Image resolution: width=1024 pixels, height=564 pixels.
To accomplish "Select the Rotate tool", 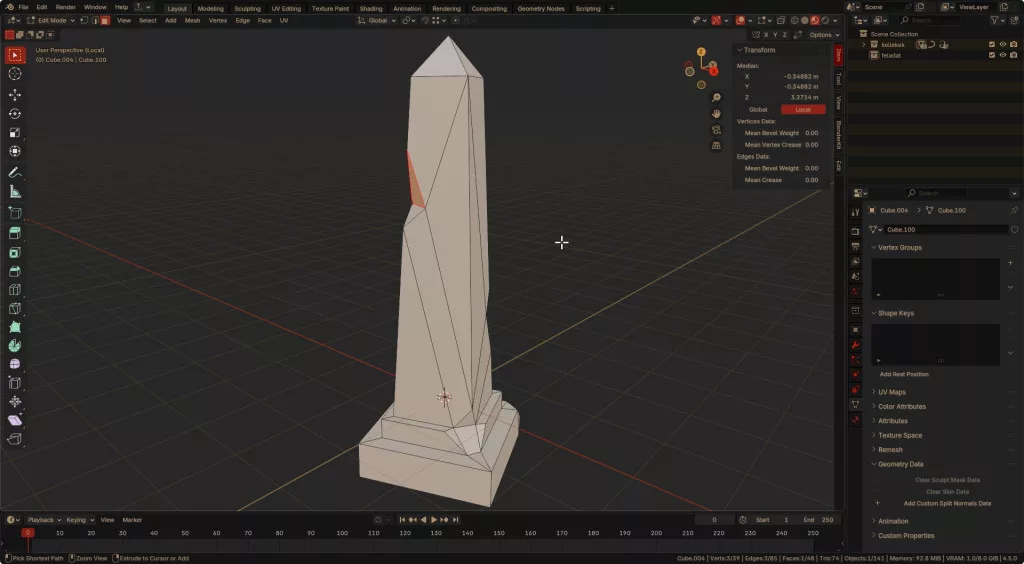I will 15,113.
